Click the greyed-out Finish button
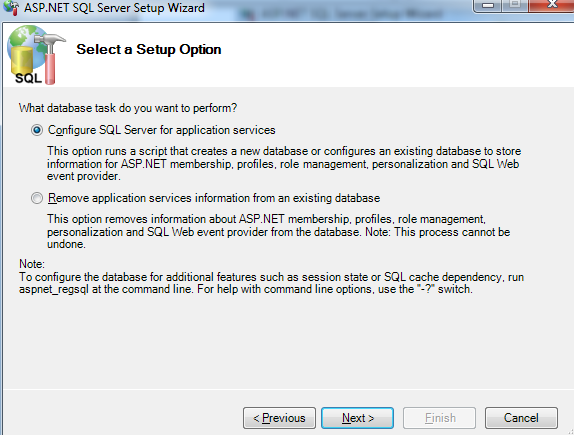This screenshot has height=435, width=574. coord(440,418)
